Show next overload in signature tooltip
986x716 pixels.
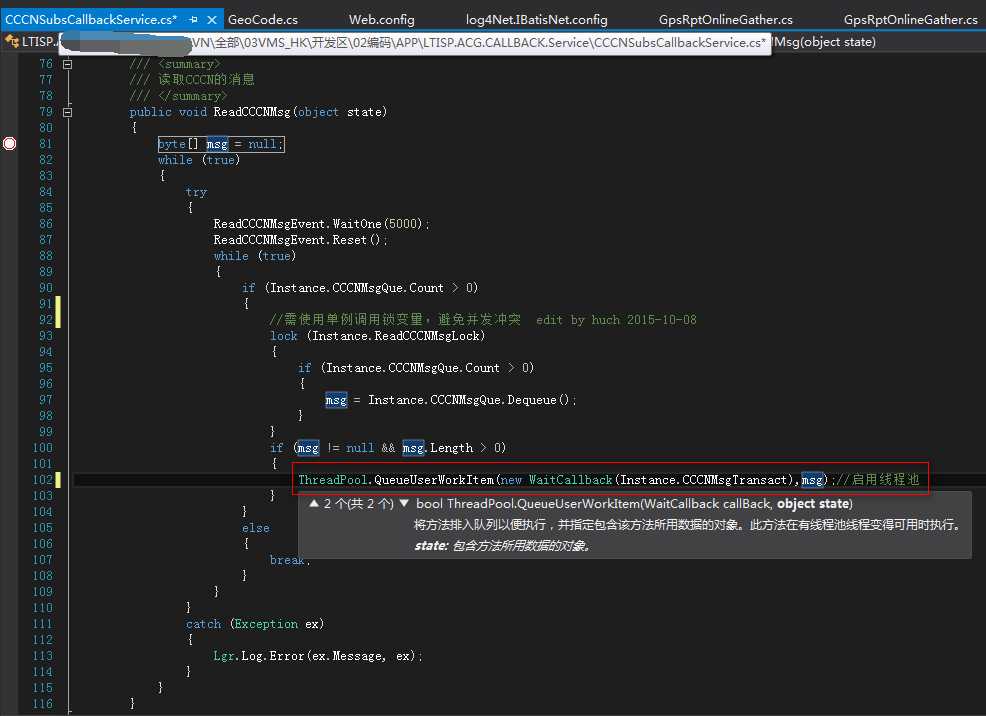tap(404, 504)
